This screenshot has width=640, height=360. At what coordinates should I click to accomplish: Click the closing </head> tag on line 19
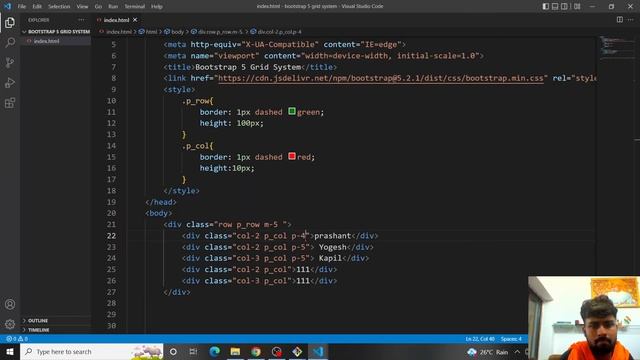(x=161, y=202)
